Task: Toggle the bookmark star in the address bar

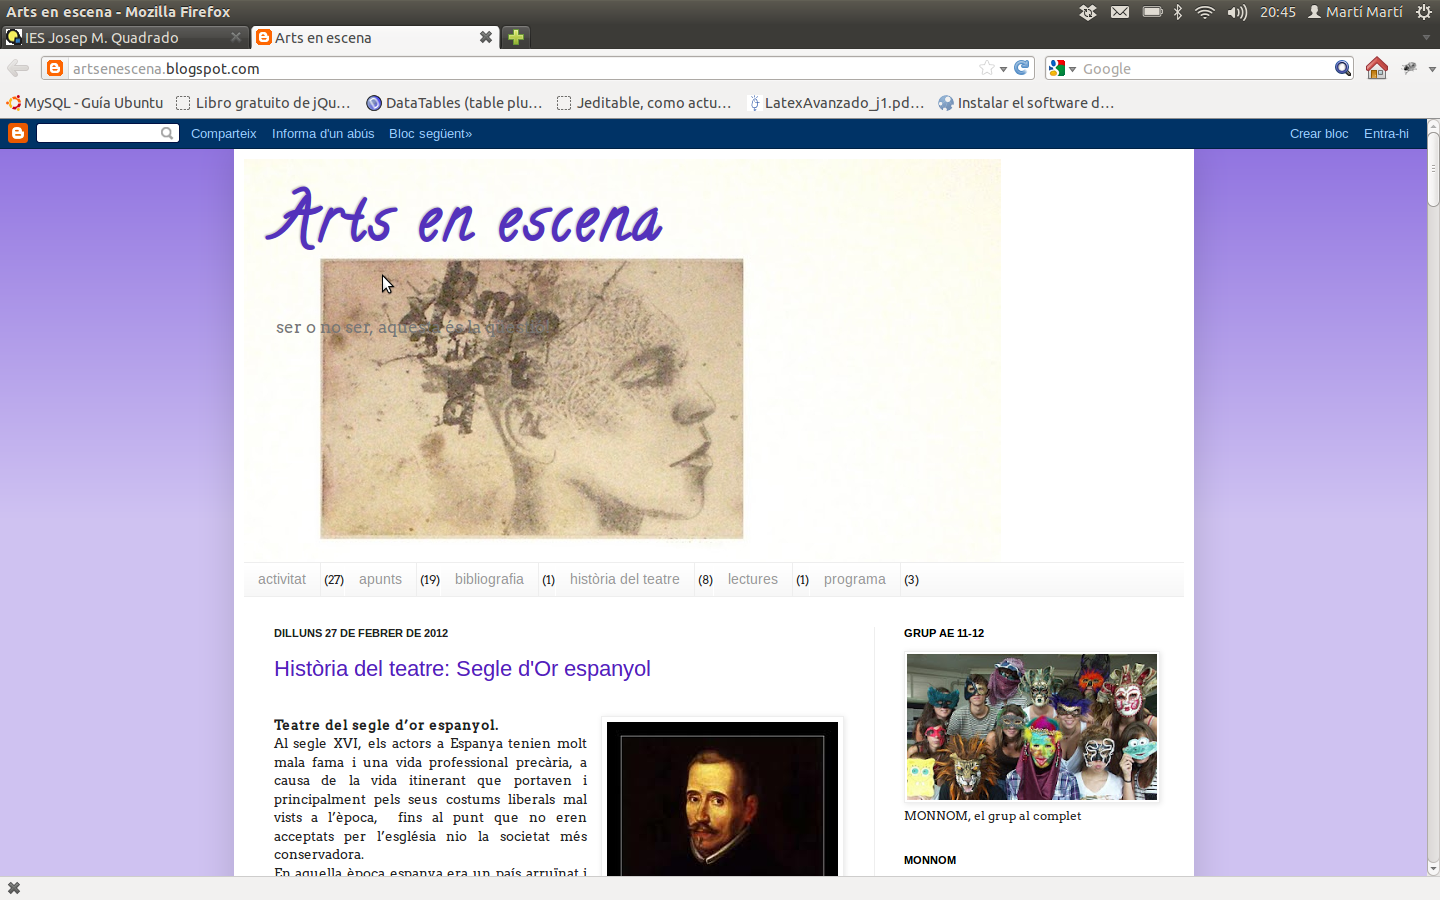Action: (x=987, y=68)
